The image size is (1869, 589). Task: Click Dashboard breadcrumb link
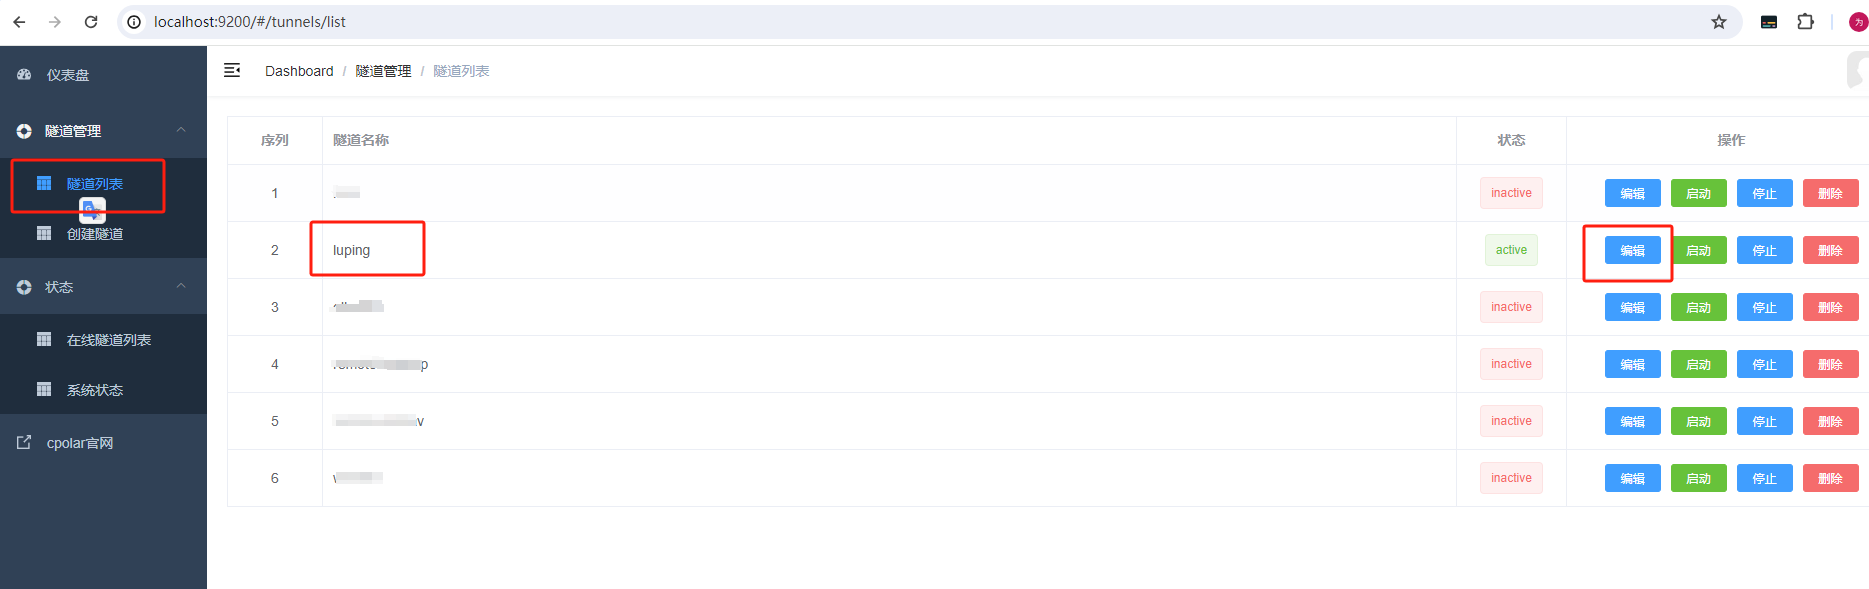pyautogui.click(x=299, y=71)
